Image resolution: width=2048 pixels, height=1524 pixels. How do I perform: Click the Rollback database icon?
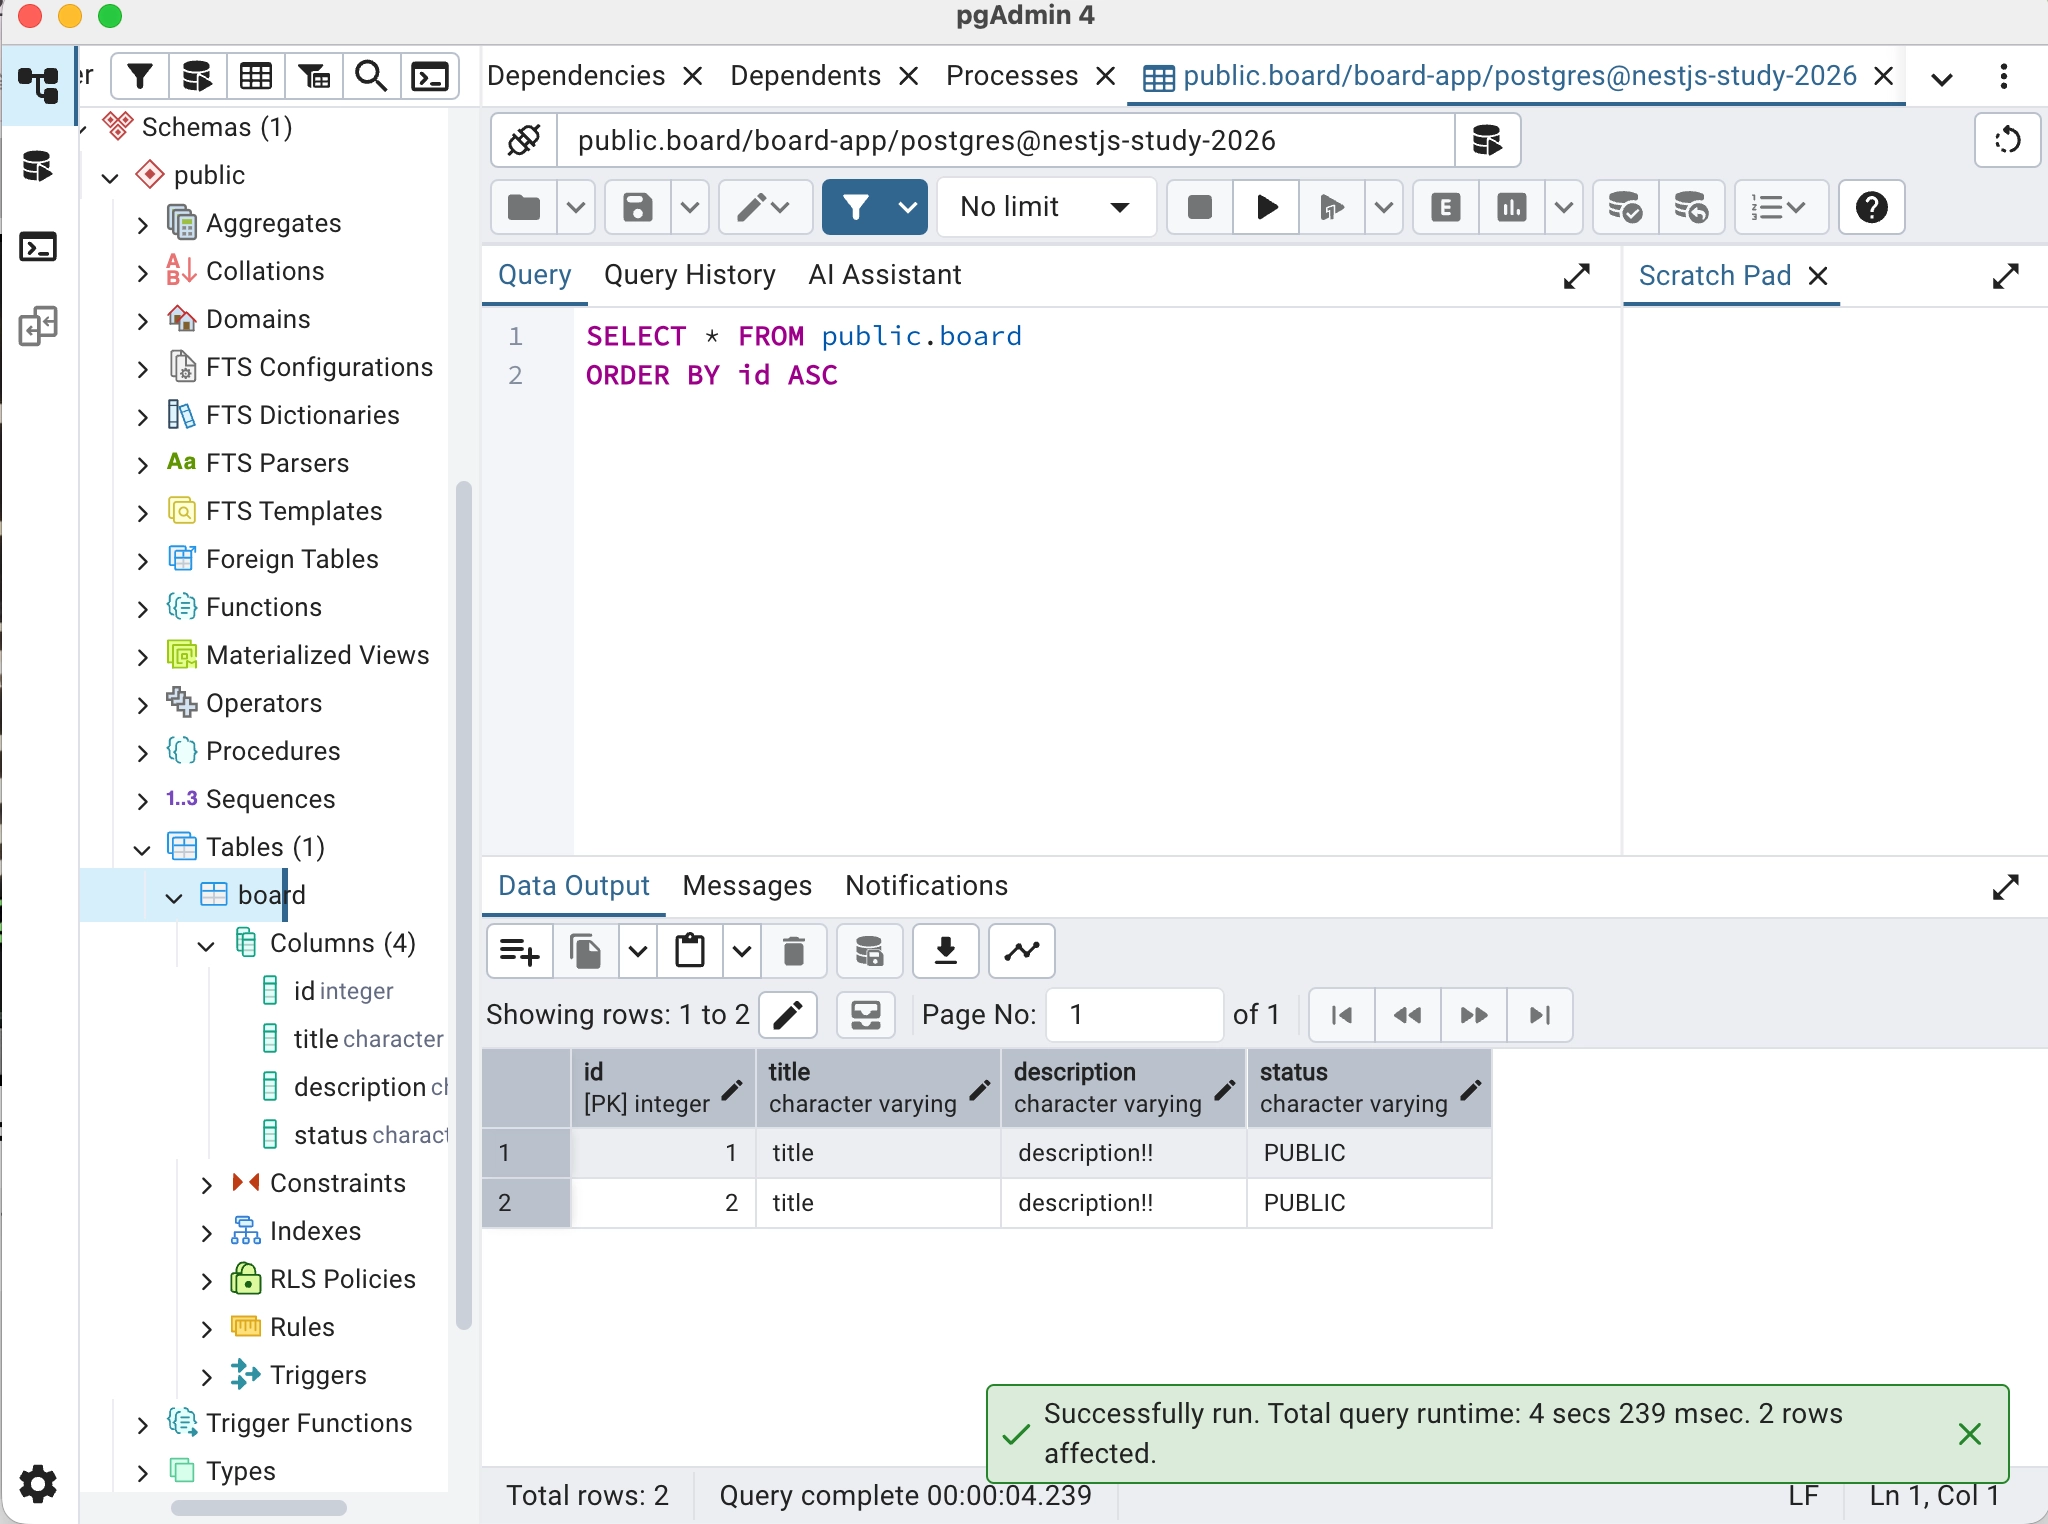pos(1692,207)
